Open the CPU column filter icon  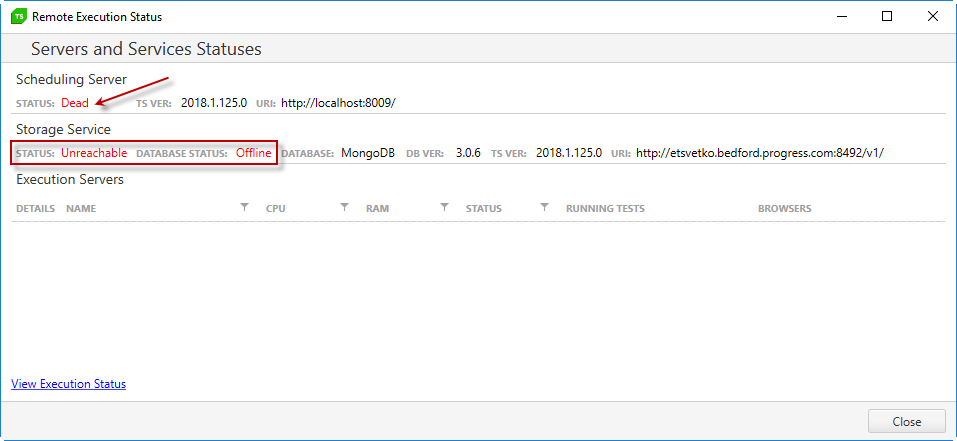(344, 207)
